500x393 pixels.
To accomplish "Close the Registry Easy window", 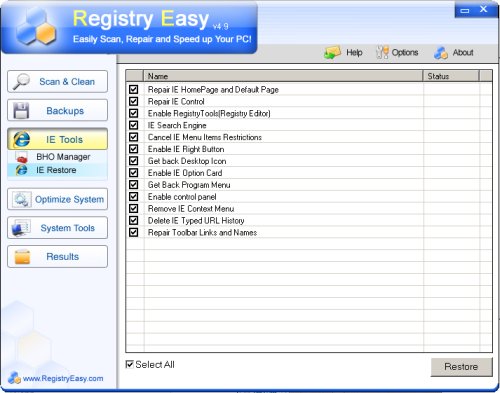I will coord(483,9).
